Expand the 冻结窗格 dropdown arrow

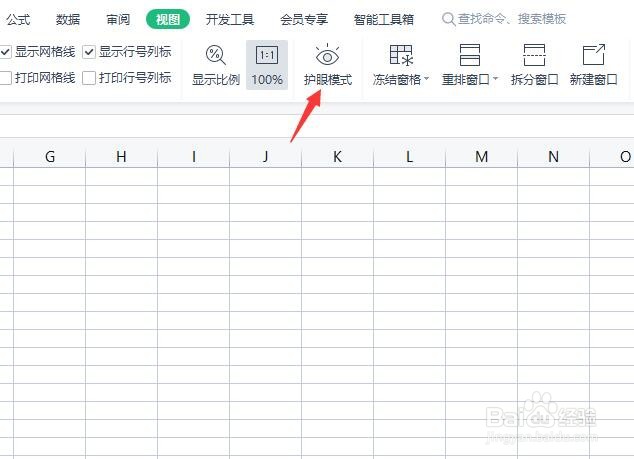pyautogui.click(x=426, y=78)
